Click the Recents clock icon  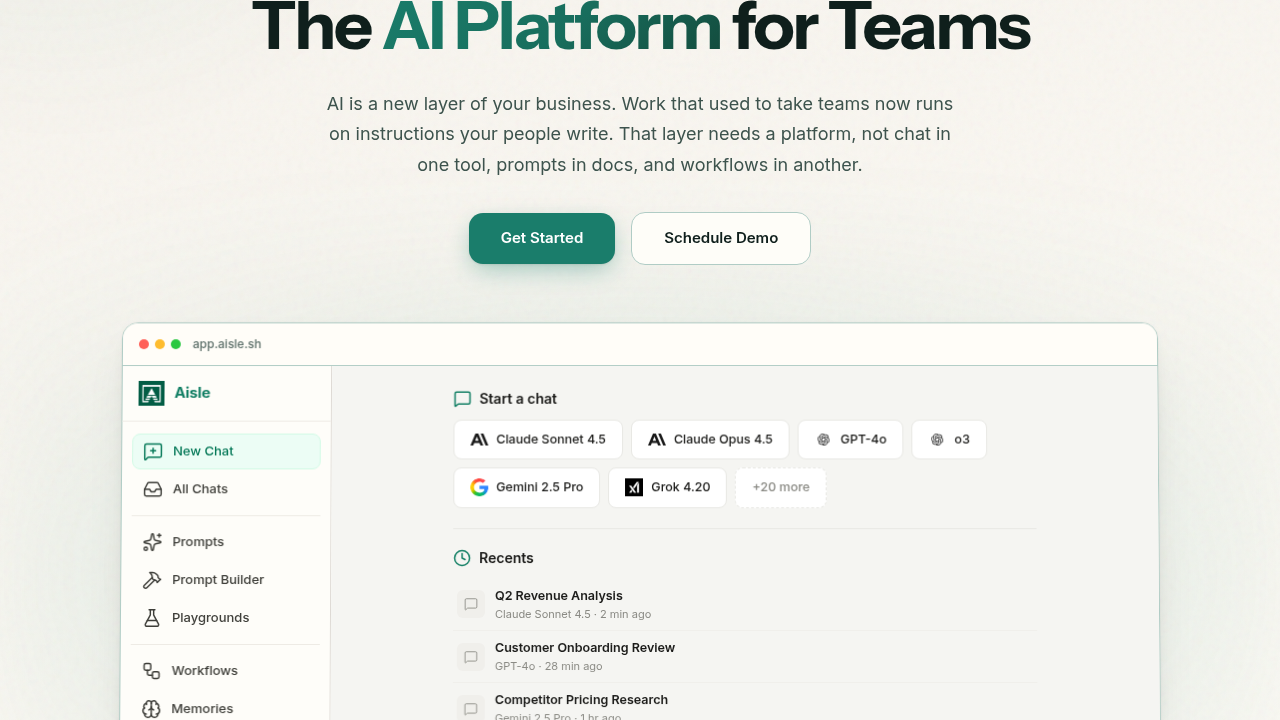click(462, 558)
